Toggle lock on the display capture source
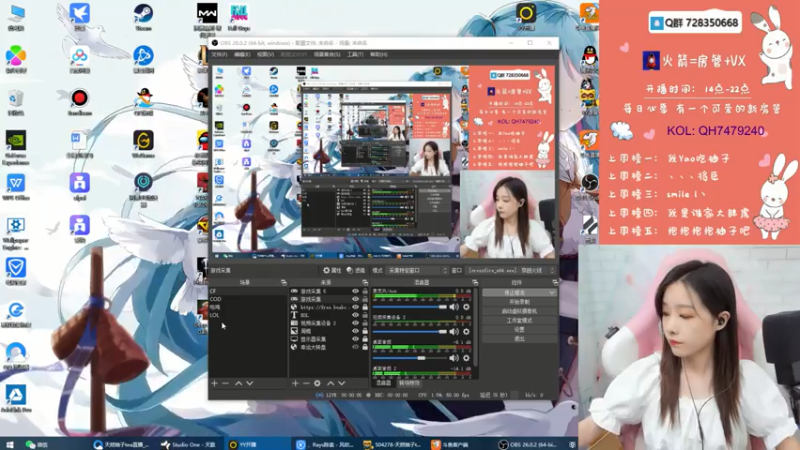Screen dimensions: 800x450 [365, 339]
